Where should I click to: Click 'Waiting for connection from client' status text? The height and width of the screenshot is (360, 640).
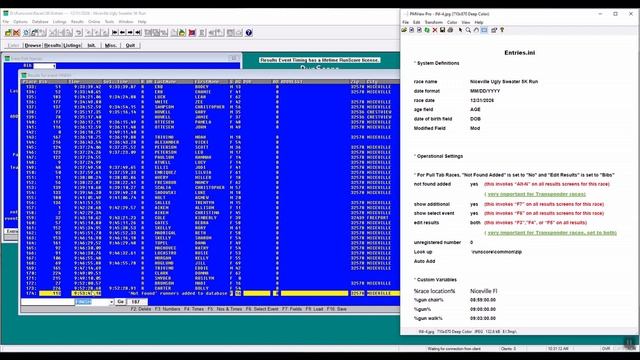pyautogui.click(x=453, y=349)
